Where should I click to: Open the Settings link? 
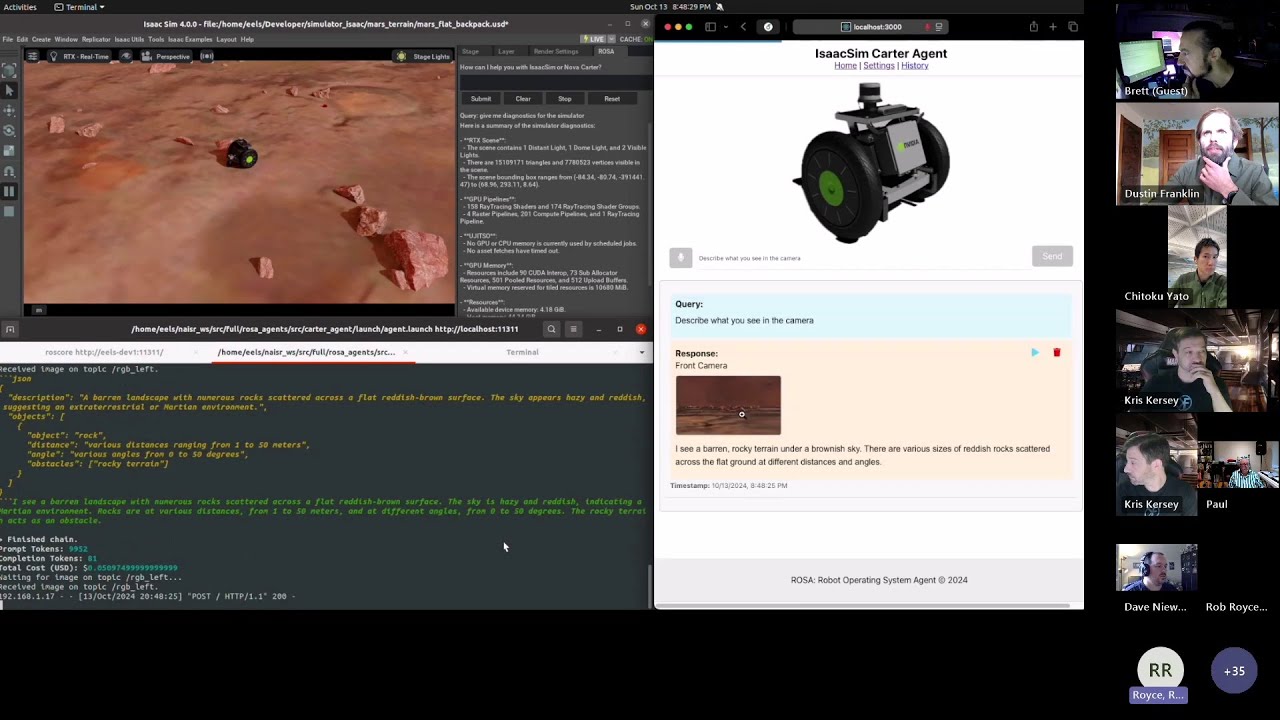(x=879, y=66)
